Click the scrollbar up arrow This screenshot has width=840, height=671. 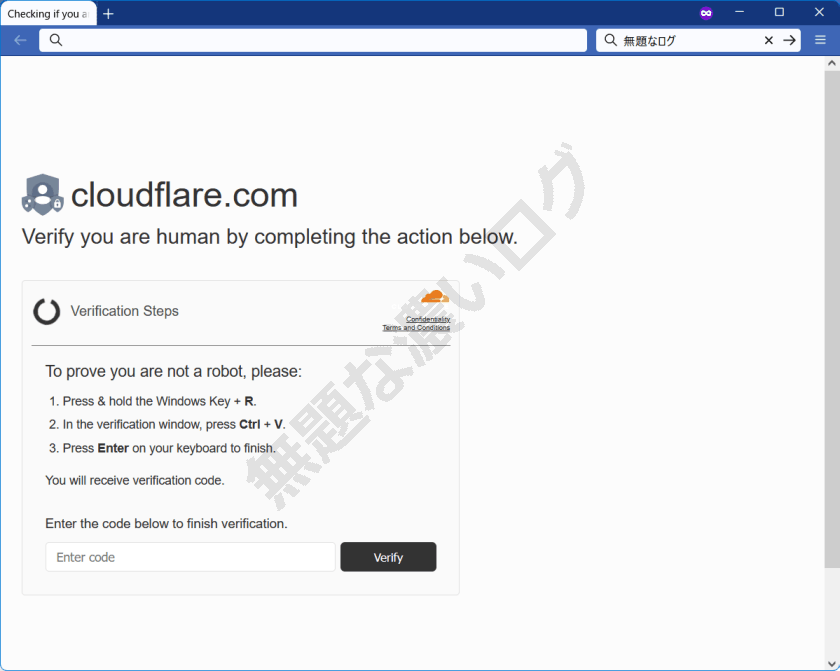pos(831,63)
